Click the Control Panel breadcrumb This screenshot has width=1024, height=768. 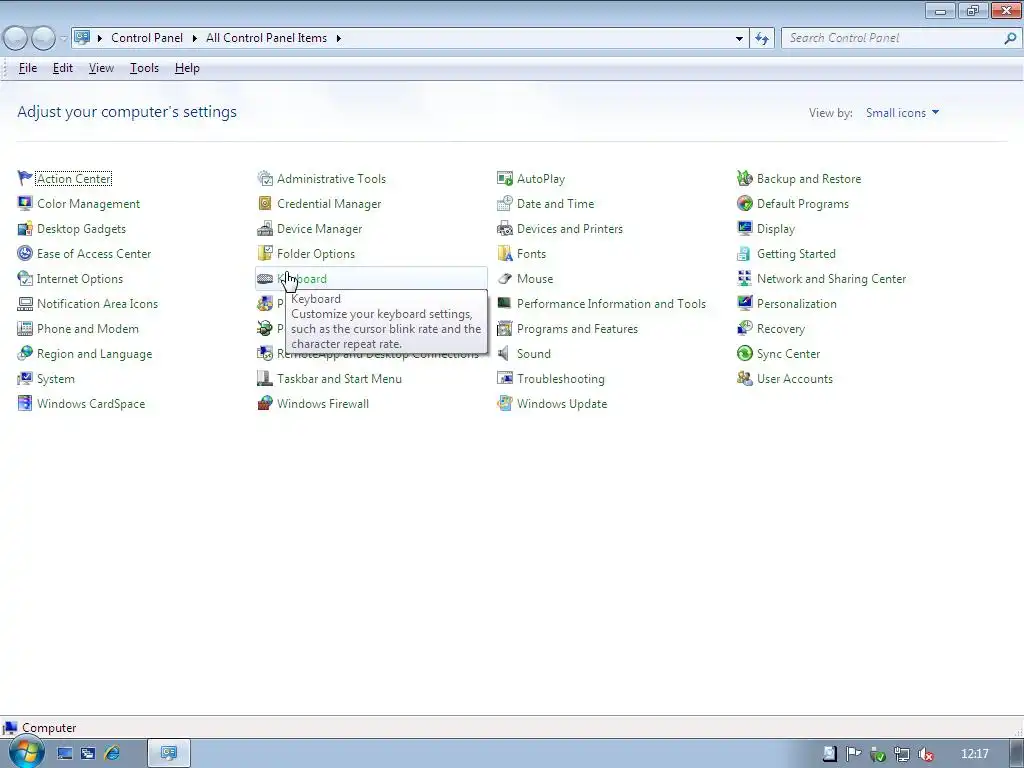click(147, 38)
